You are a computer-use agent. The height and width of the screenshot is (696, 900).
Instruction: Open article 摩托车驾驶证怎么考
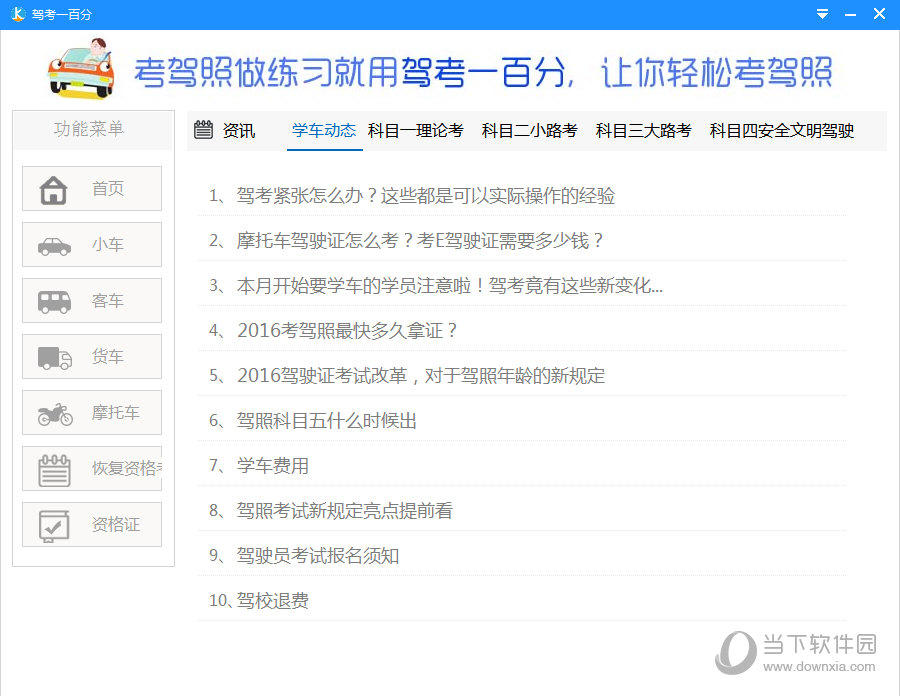420,240
